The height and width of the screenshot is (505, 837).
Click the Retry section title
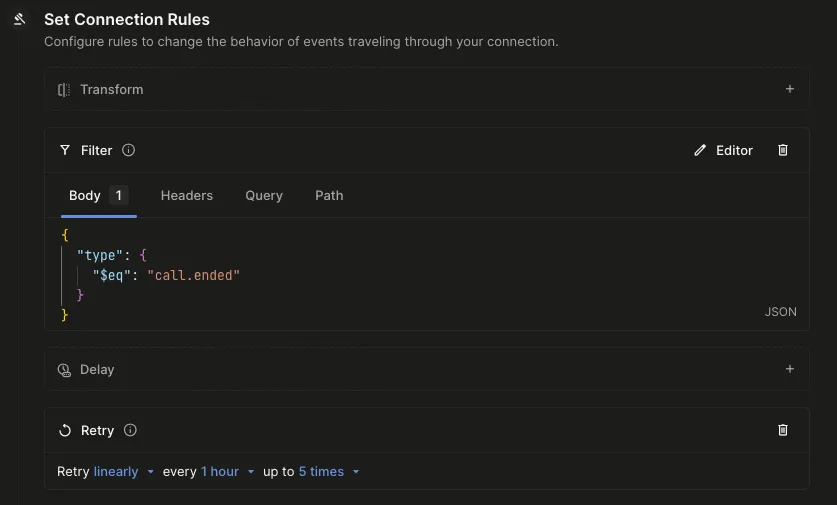click(98, 431)
